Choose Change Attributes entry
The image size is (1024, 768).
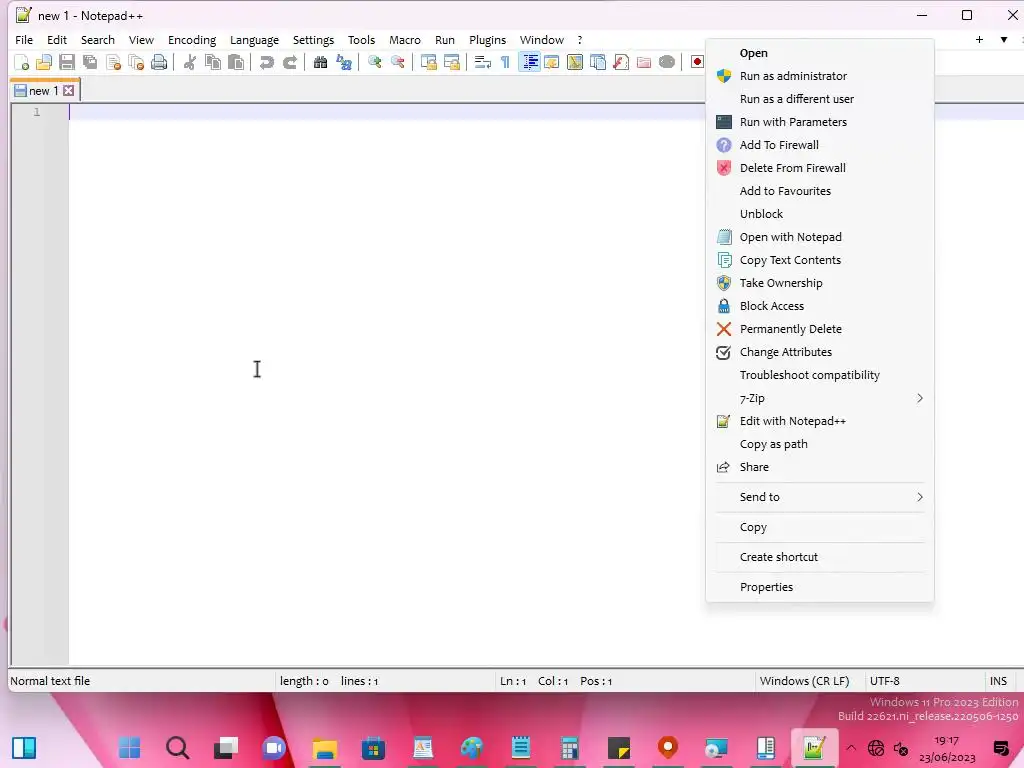click(x=820, y=352)
